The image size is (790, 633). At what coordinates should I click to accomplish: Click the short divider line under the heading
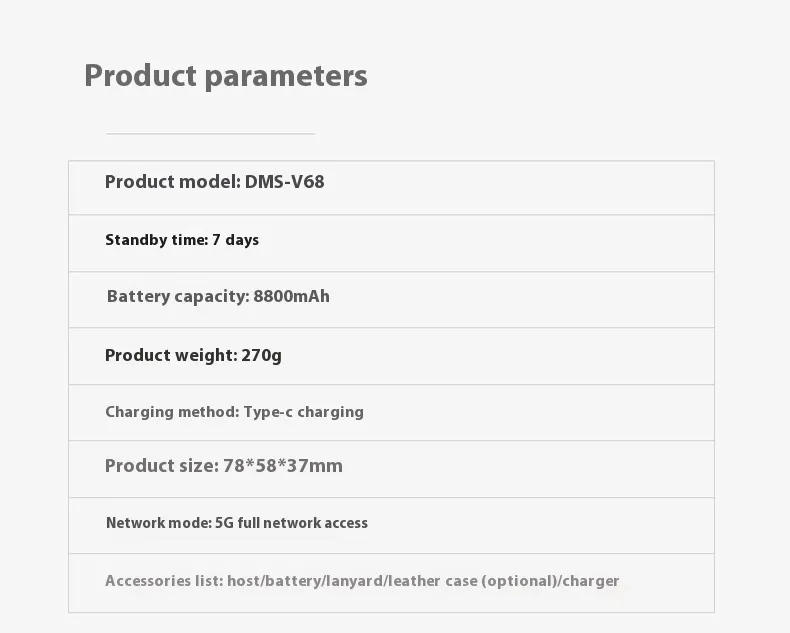pyautogui.click(x=210, y=133)
